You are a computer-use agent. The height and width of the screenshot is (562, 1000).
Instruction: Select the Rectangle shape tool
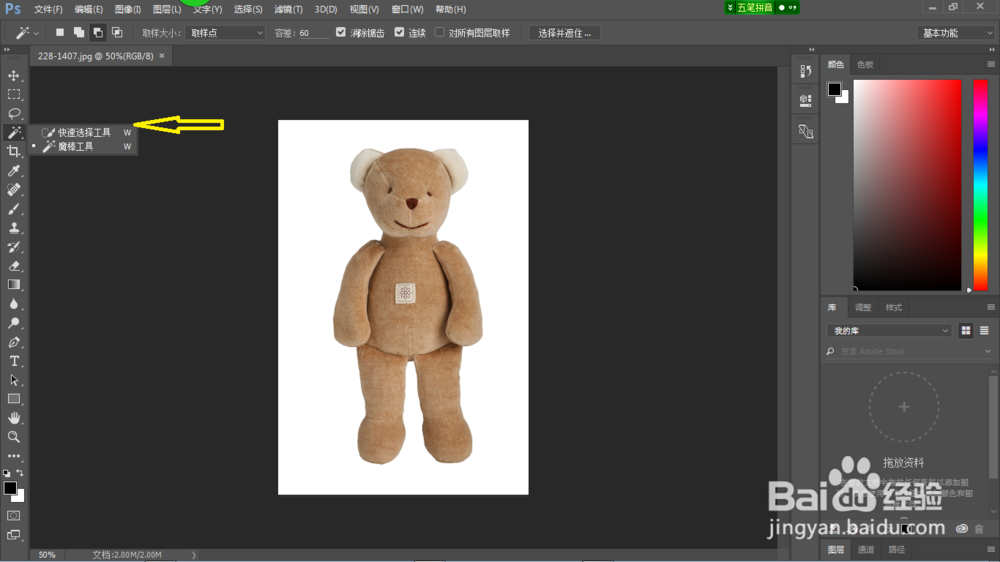pyautogui.click(x=13, y=399)
